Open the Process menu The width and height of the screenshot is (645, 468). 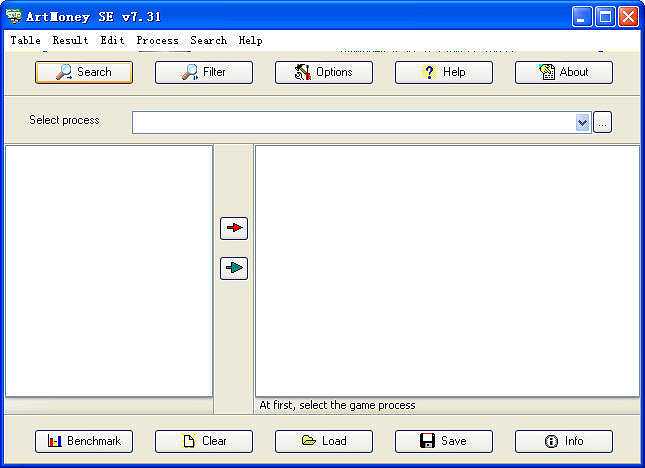click(x=158, y=40)
